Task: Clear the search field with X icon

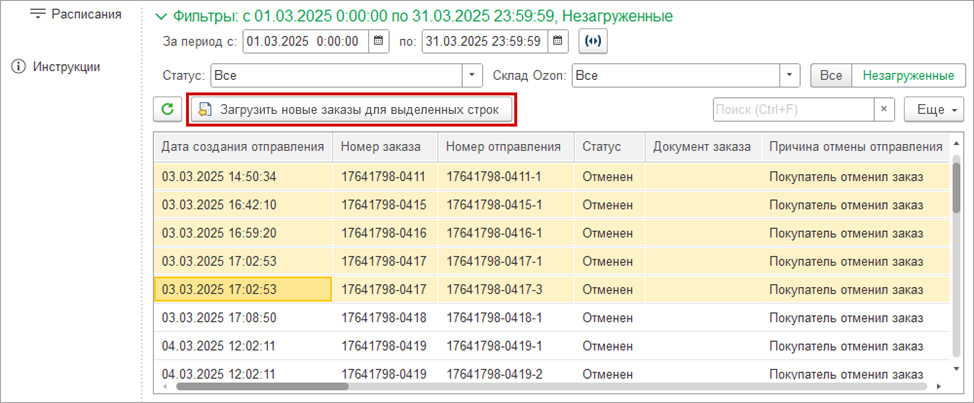Action: tap(884, 109)
